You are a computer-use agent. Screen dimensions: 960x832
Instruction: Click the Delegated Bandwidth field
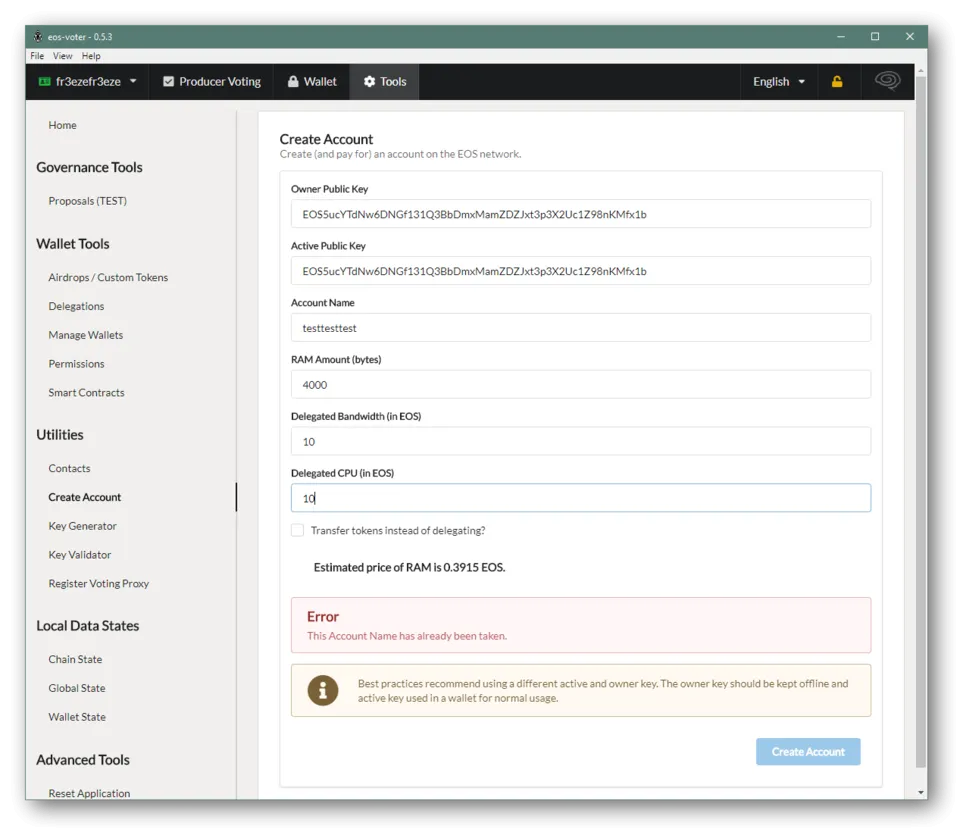[580, 442]
